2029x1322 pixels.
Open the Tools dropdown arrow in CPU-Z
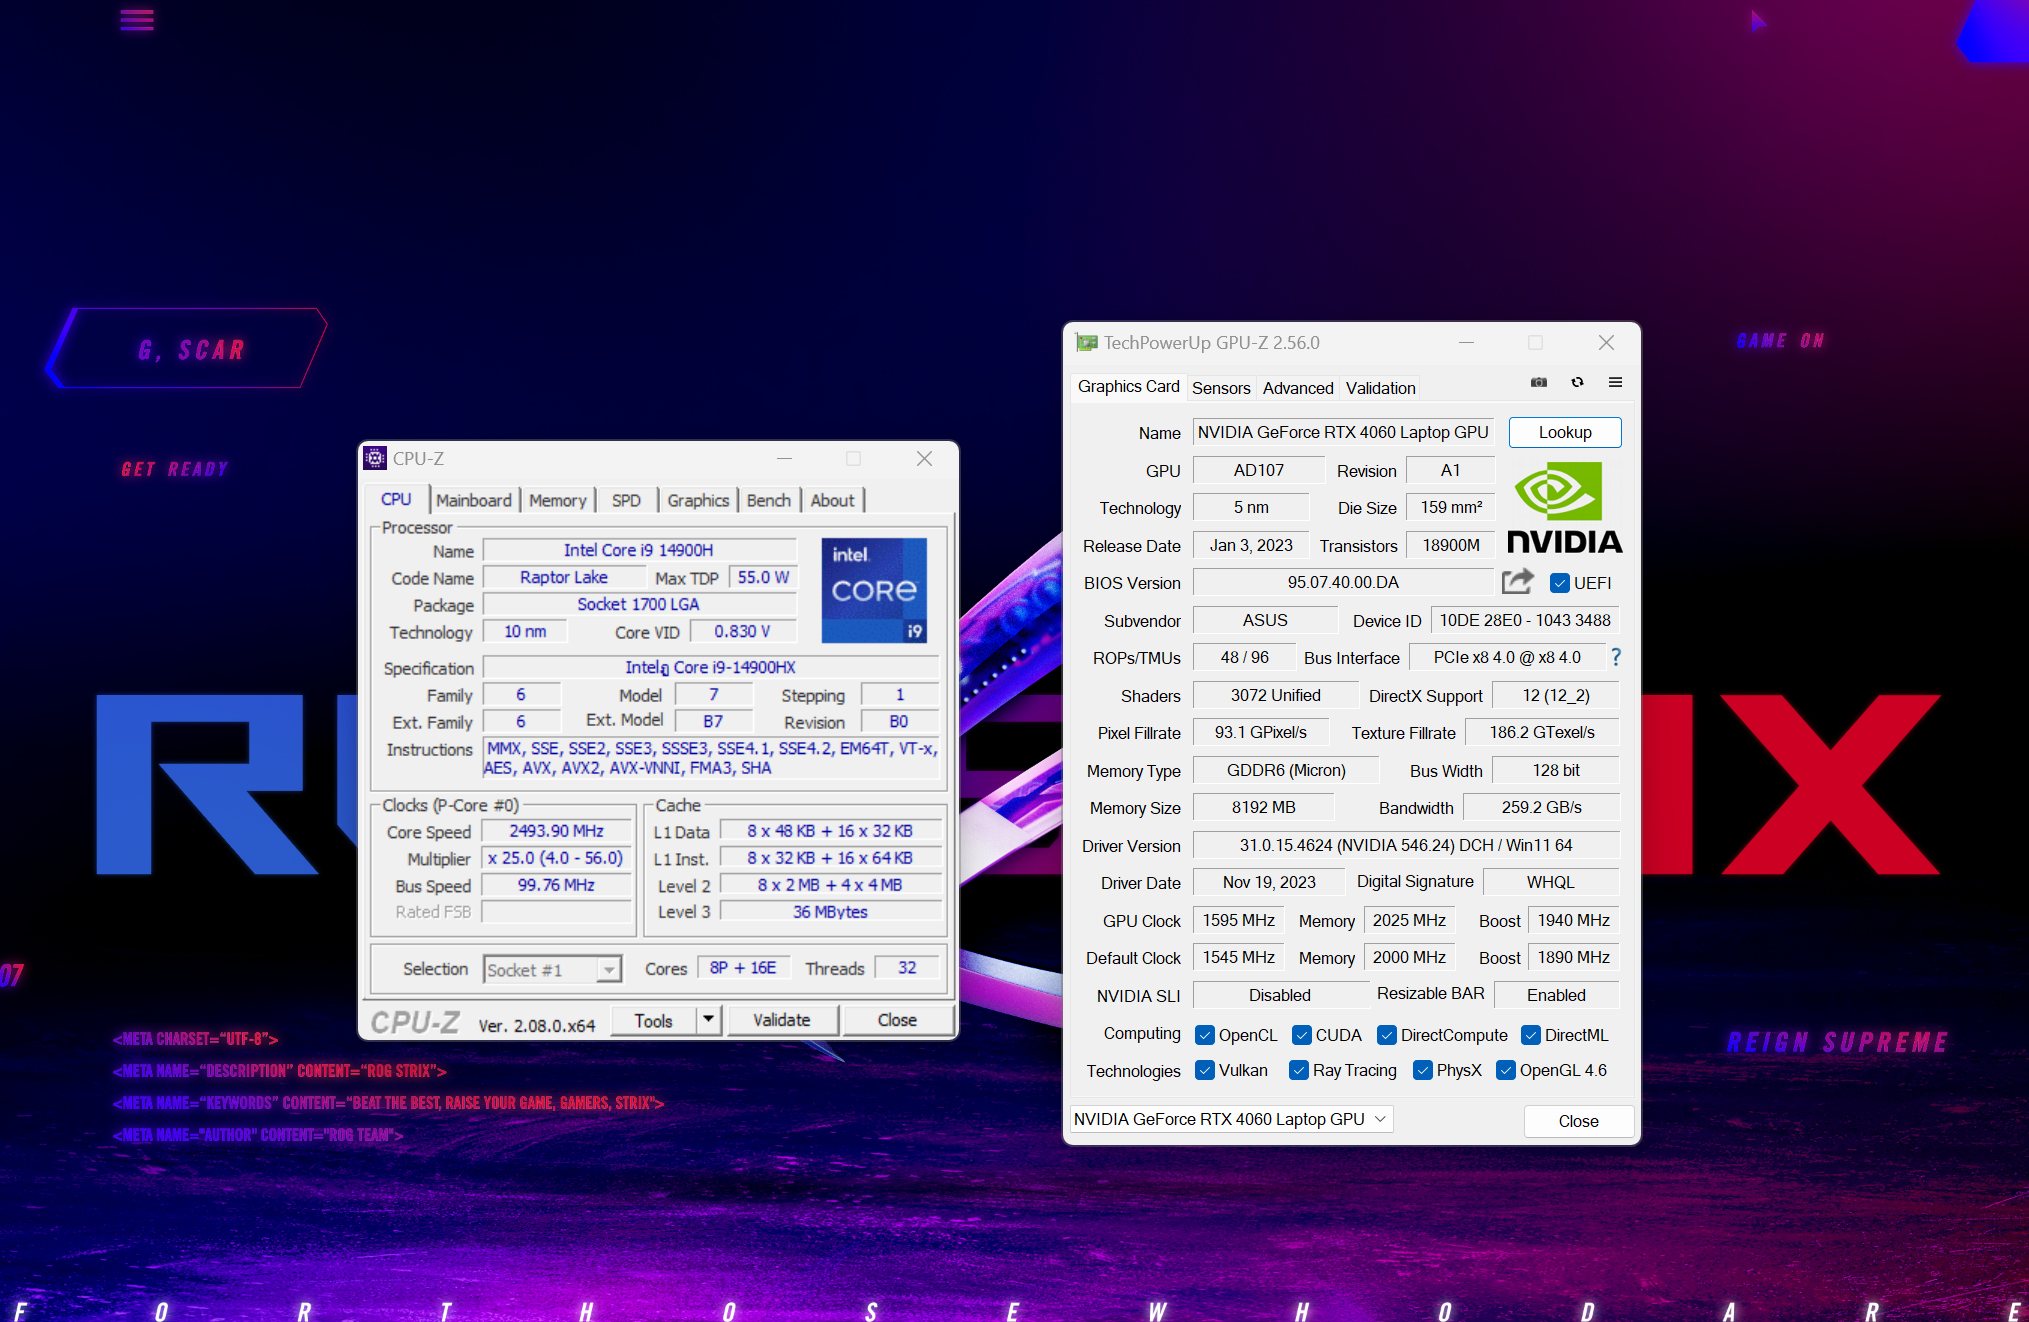(x=708, y=1020)
